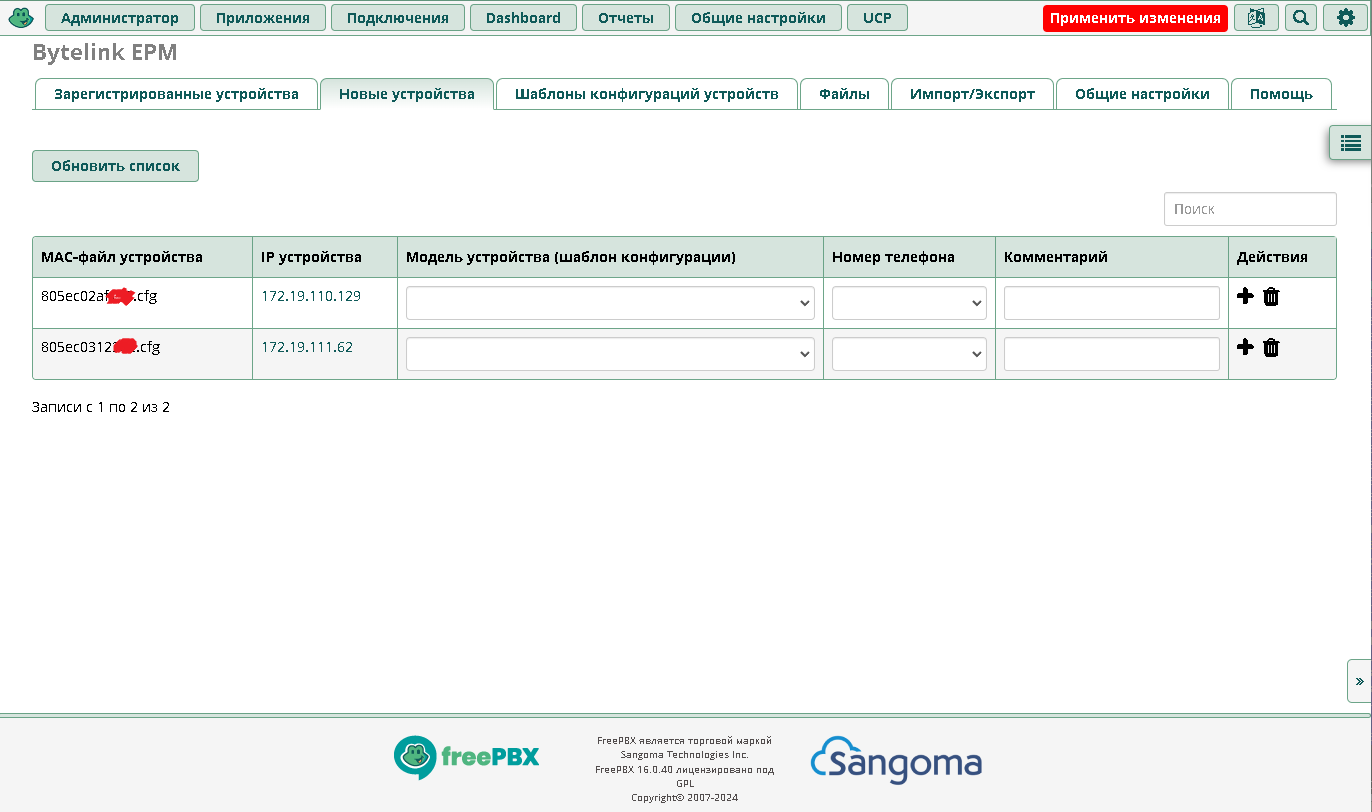Open phone number dropdown for second row

[x=909, y=354]
